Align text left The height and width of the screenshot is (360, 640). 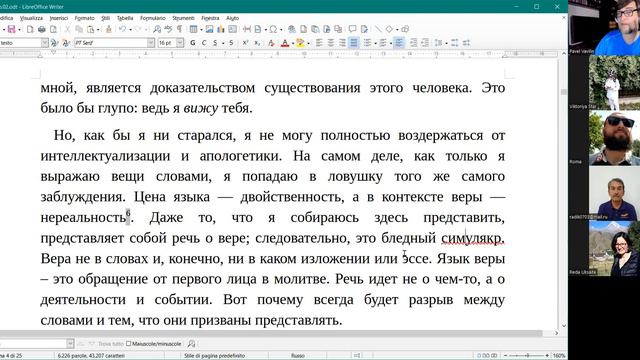319,43
